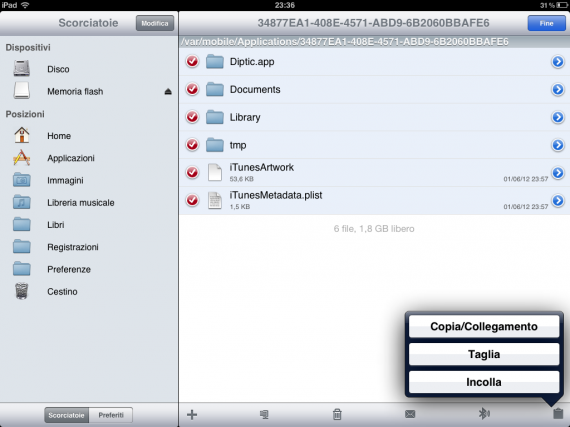Viewport: 570px width, 427px height.
Task: Tap the mail envelope icon in the toolbar
Action: [x=410, y=414]
